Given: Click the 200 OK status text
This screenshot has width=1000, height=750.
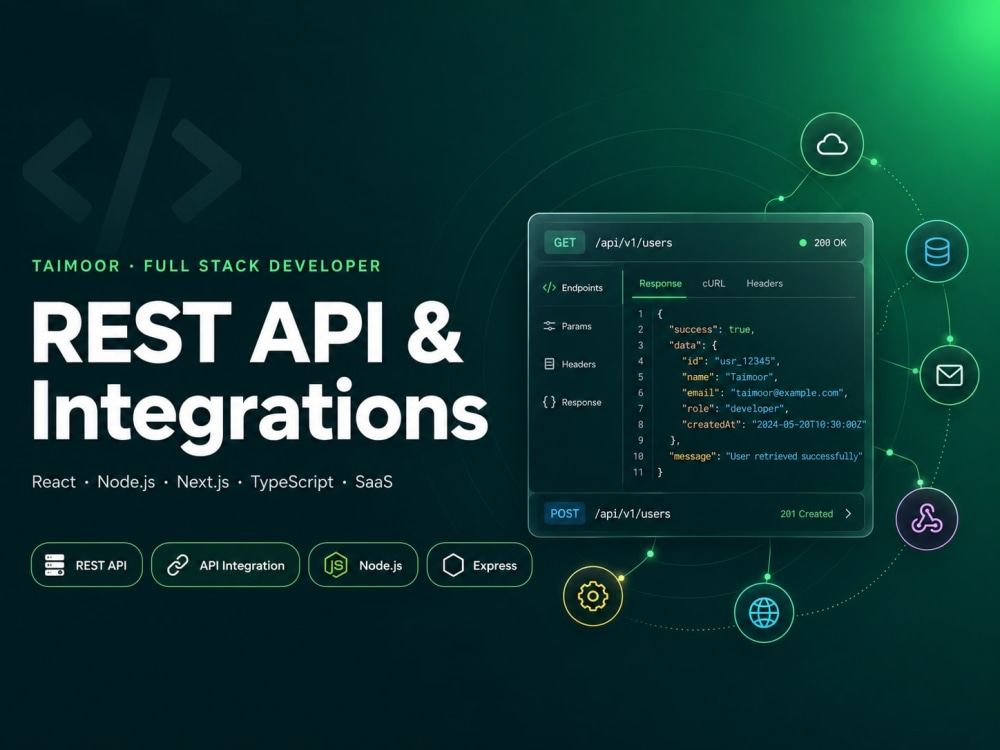Looking at the screenshot, I should [x=830, y=242].
